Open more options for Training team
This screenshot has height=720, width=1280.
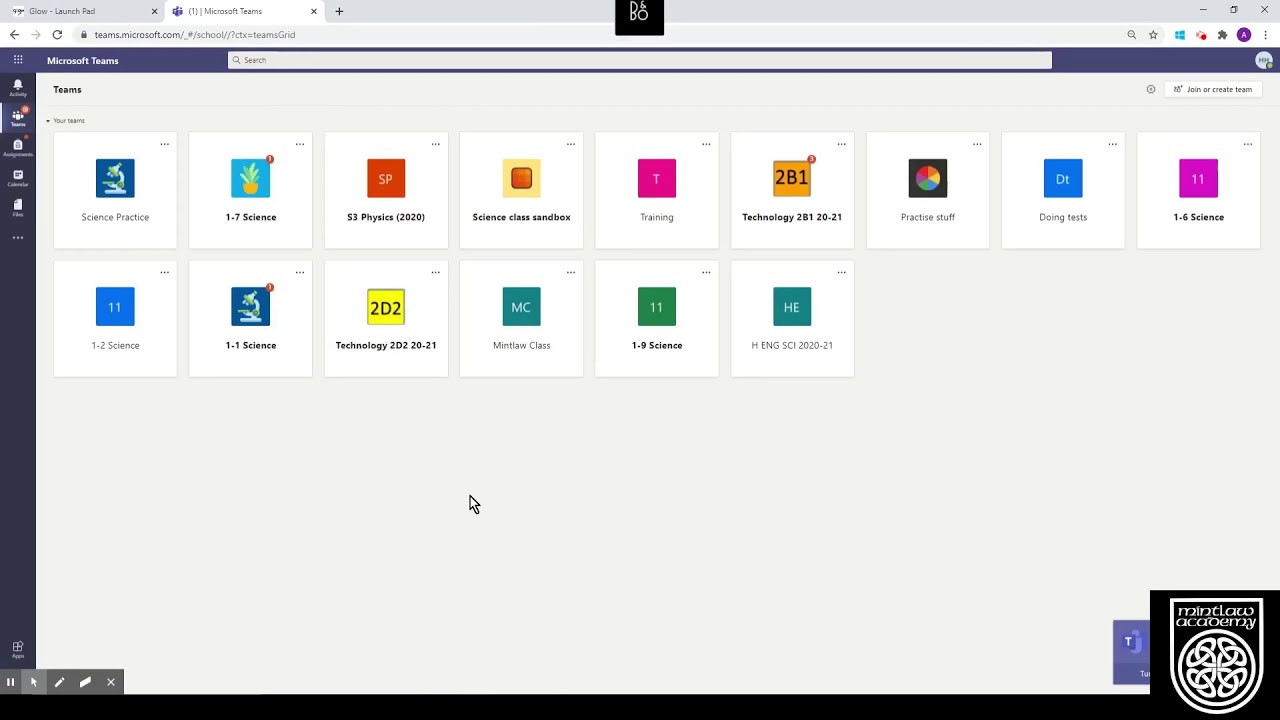pos(706,144)
